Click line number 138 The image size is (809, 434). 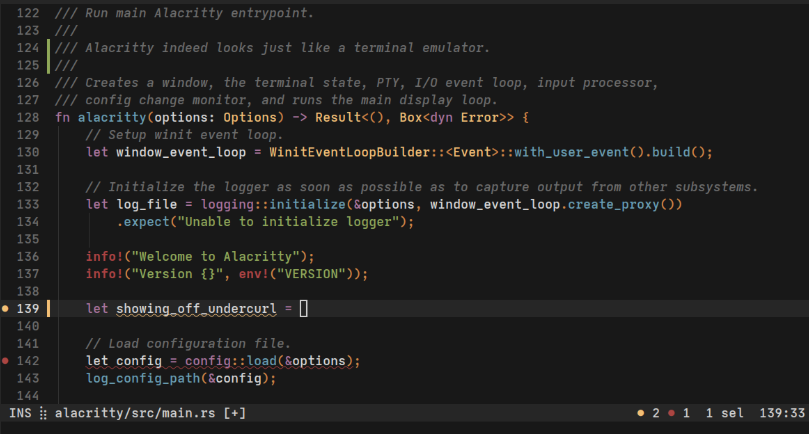point(28,291)
